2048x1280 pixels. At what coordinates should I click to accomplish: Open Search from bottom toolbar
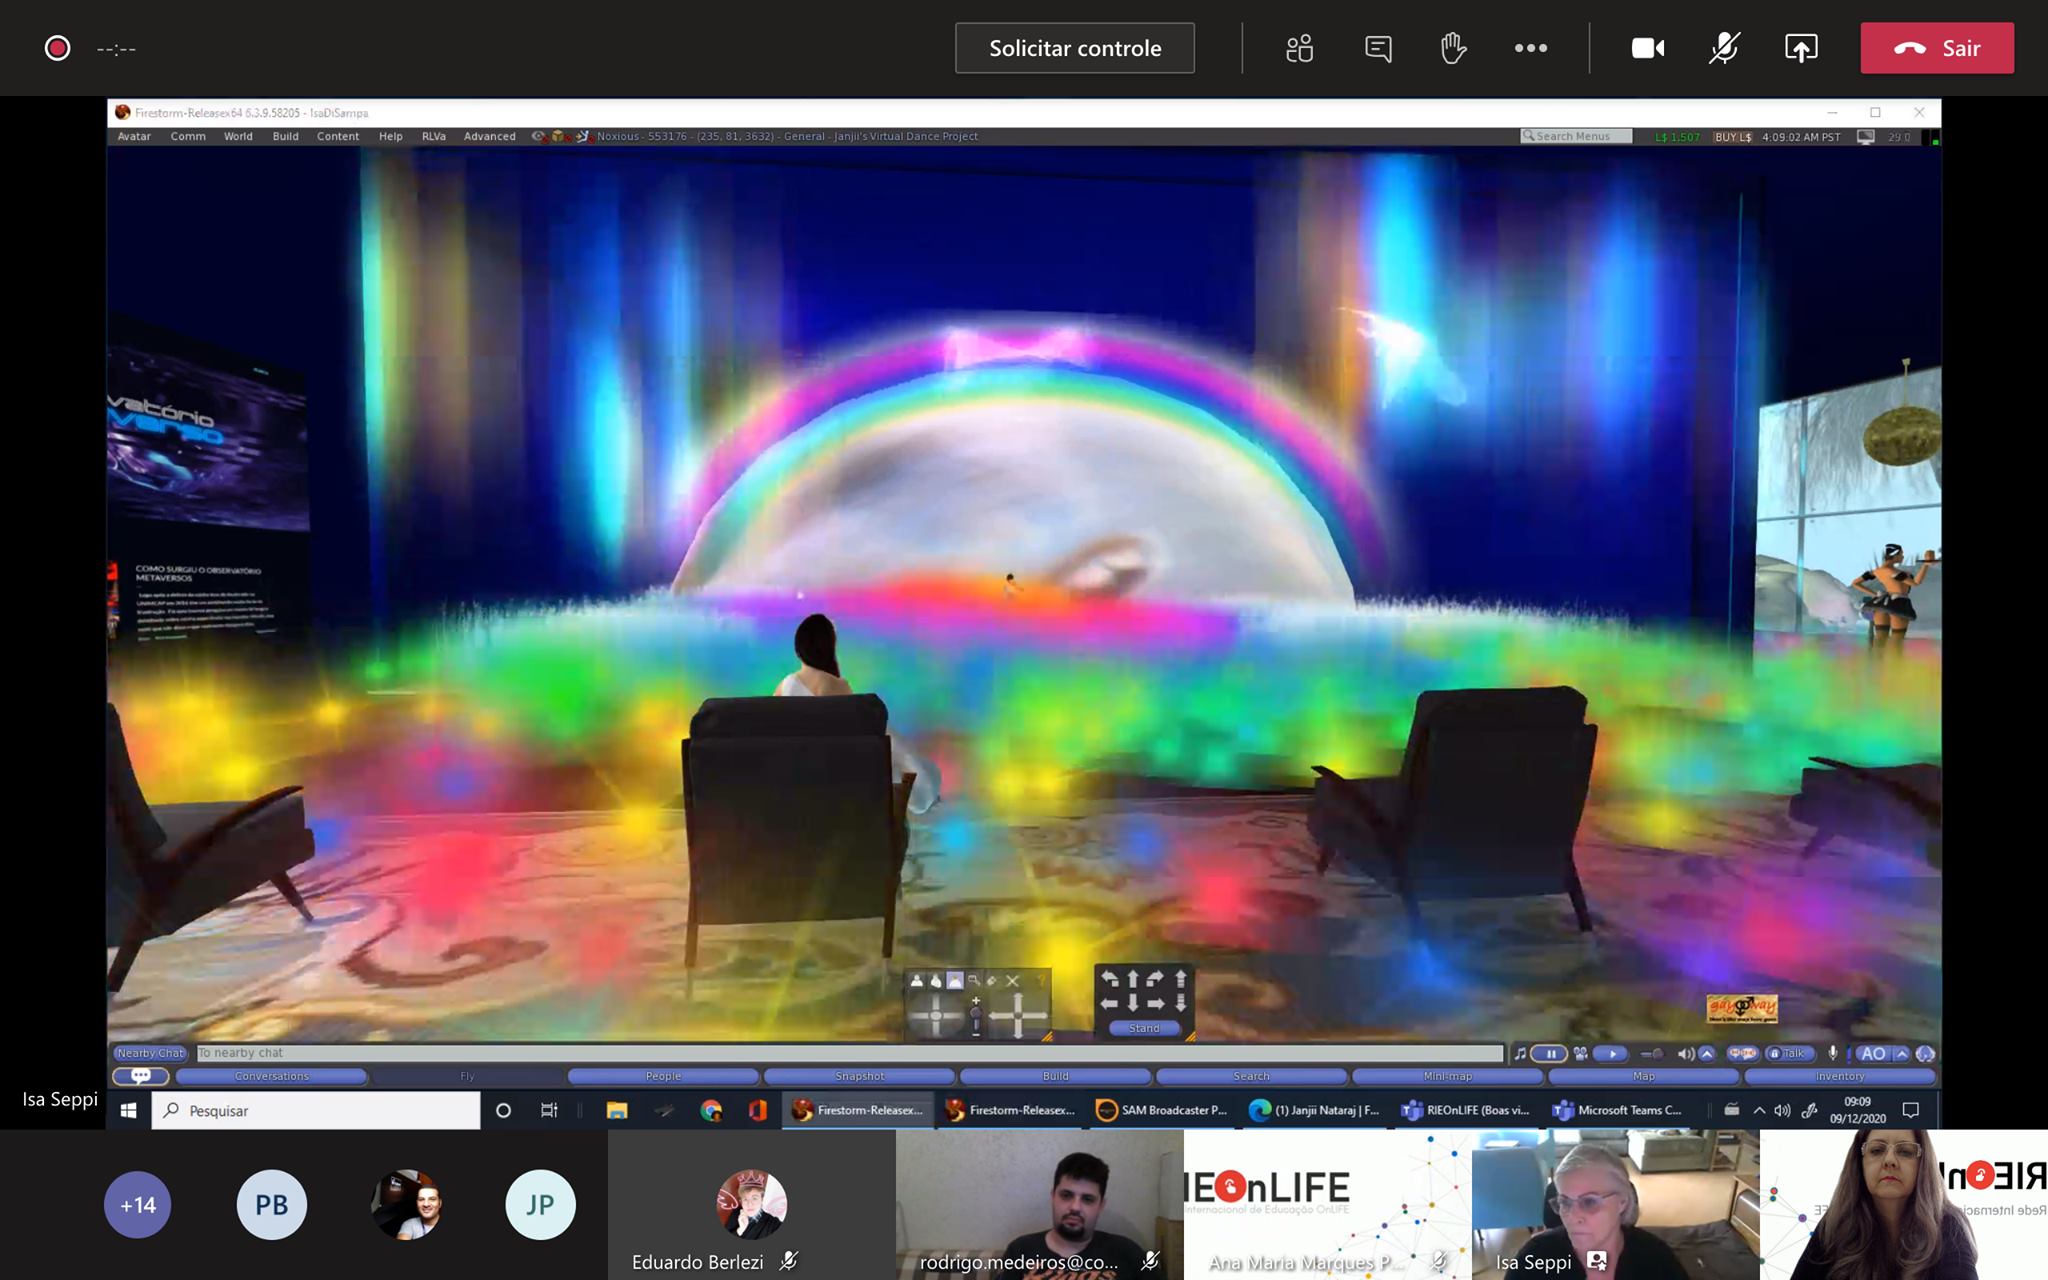click(1252, 1076)
